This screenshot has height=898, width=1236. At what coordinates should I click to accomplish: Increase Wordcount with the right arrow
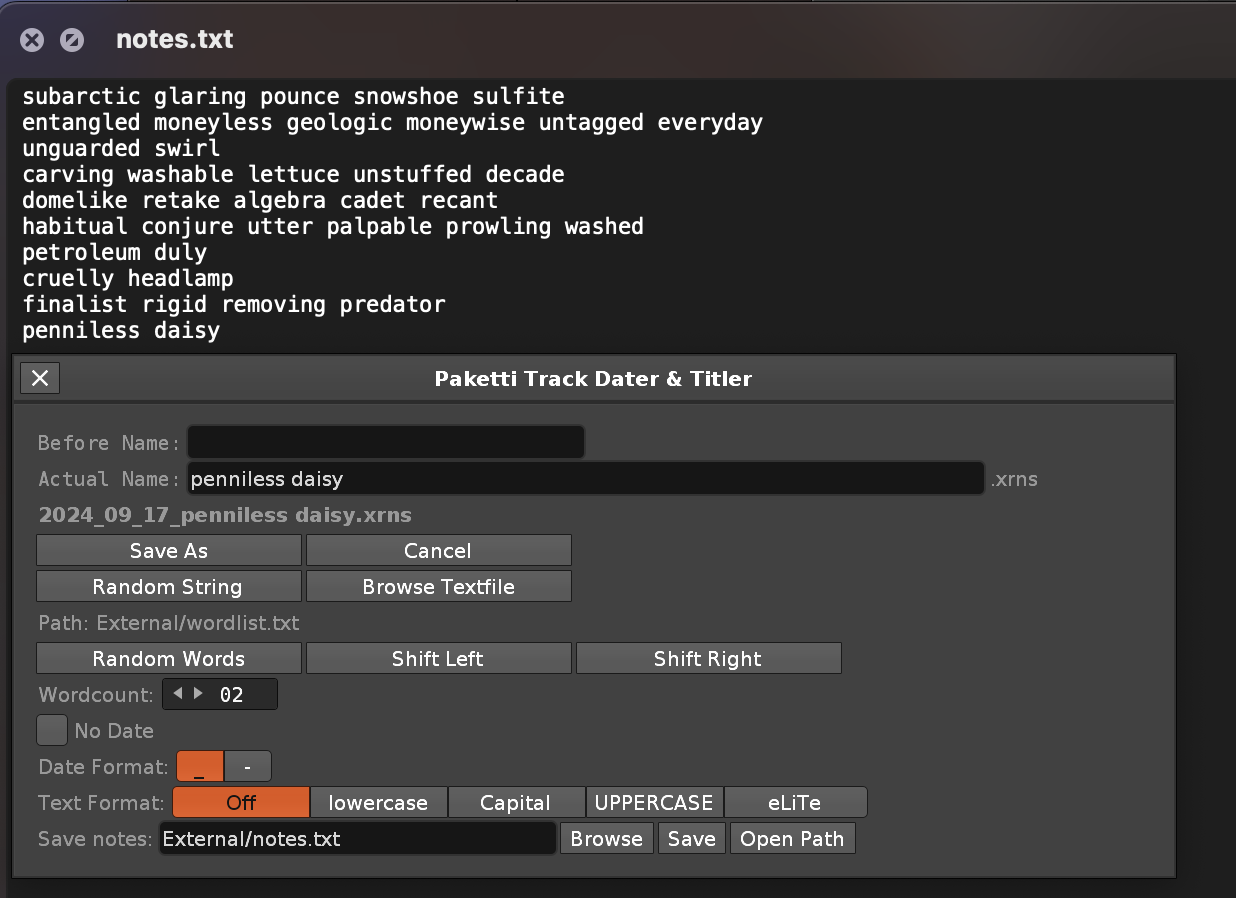(x=198, y=694)
